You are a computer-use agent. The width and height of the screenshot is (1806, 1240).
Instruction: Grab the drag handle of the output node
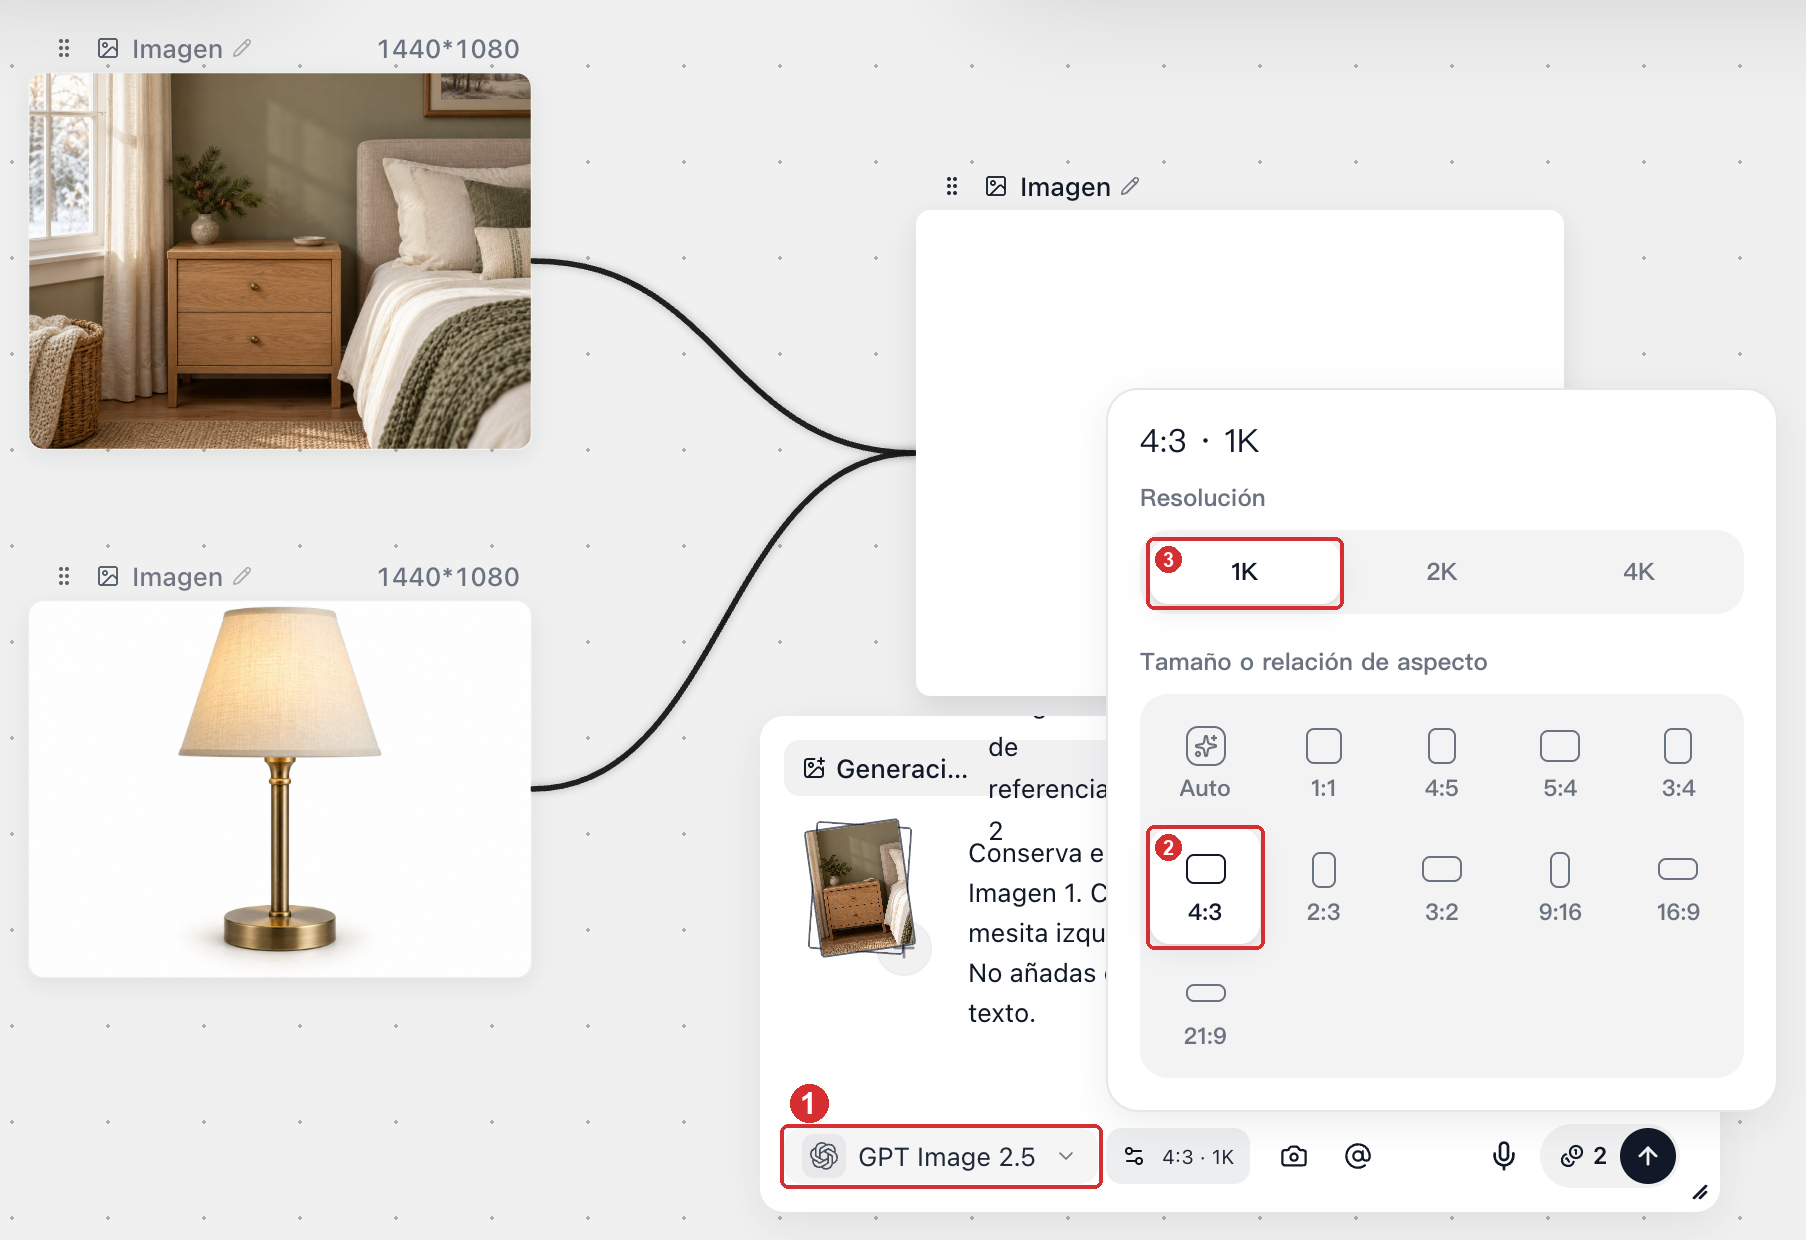coord(952,186)
